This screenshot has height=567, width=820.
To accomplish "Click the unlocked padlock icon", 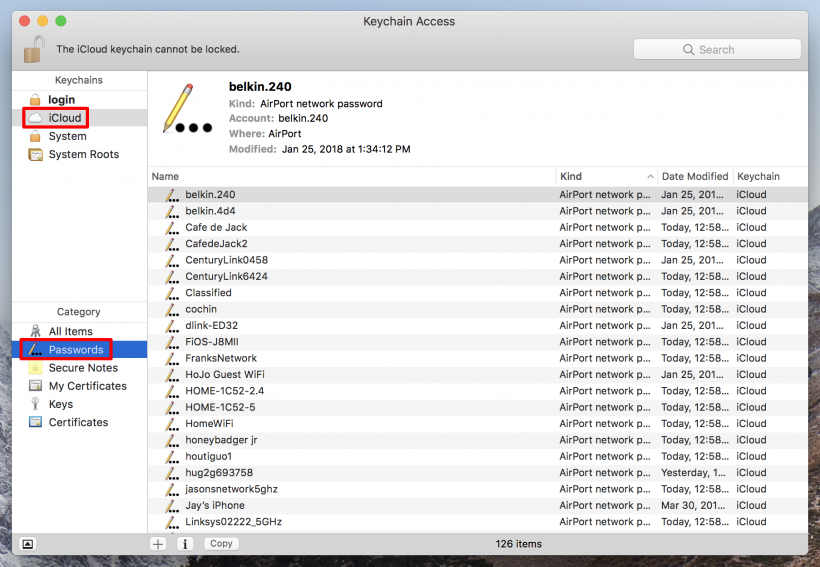I will pyautogui.click(x=34, y=49).
